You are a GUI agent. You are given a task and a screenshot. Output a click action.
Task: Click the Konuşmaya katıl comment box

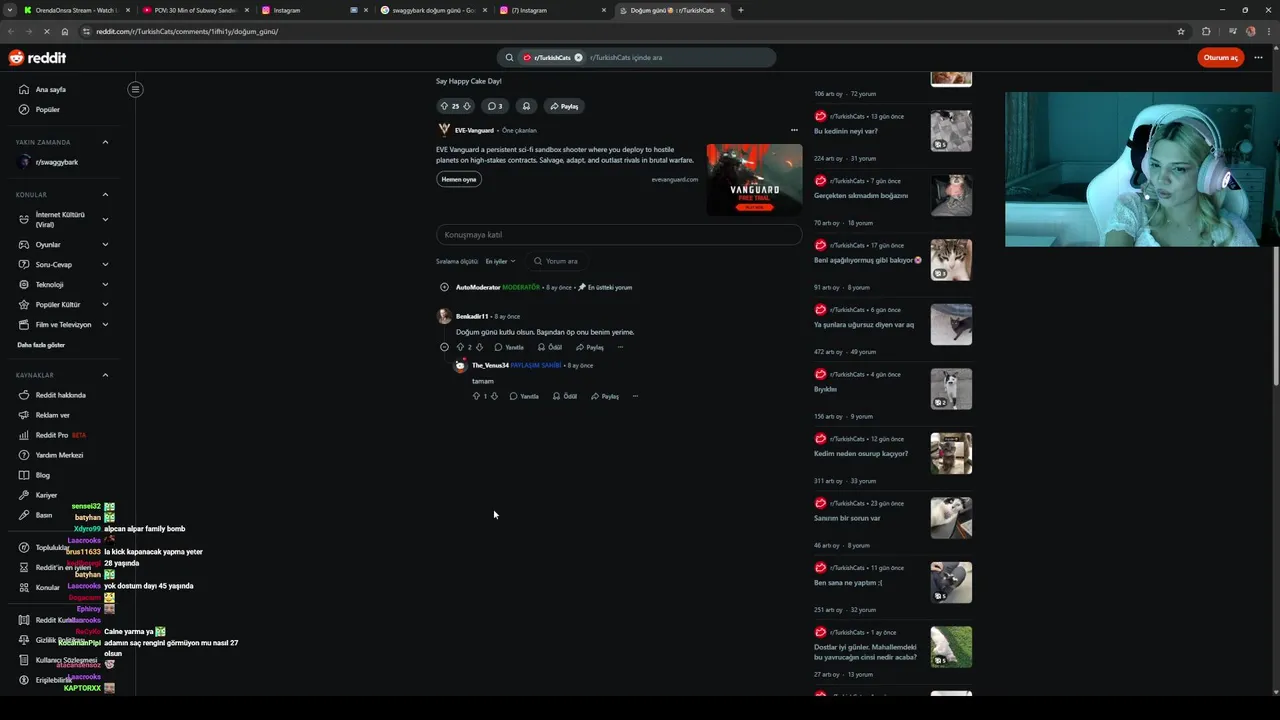[619, 235]
